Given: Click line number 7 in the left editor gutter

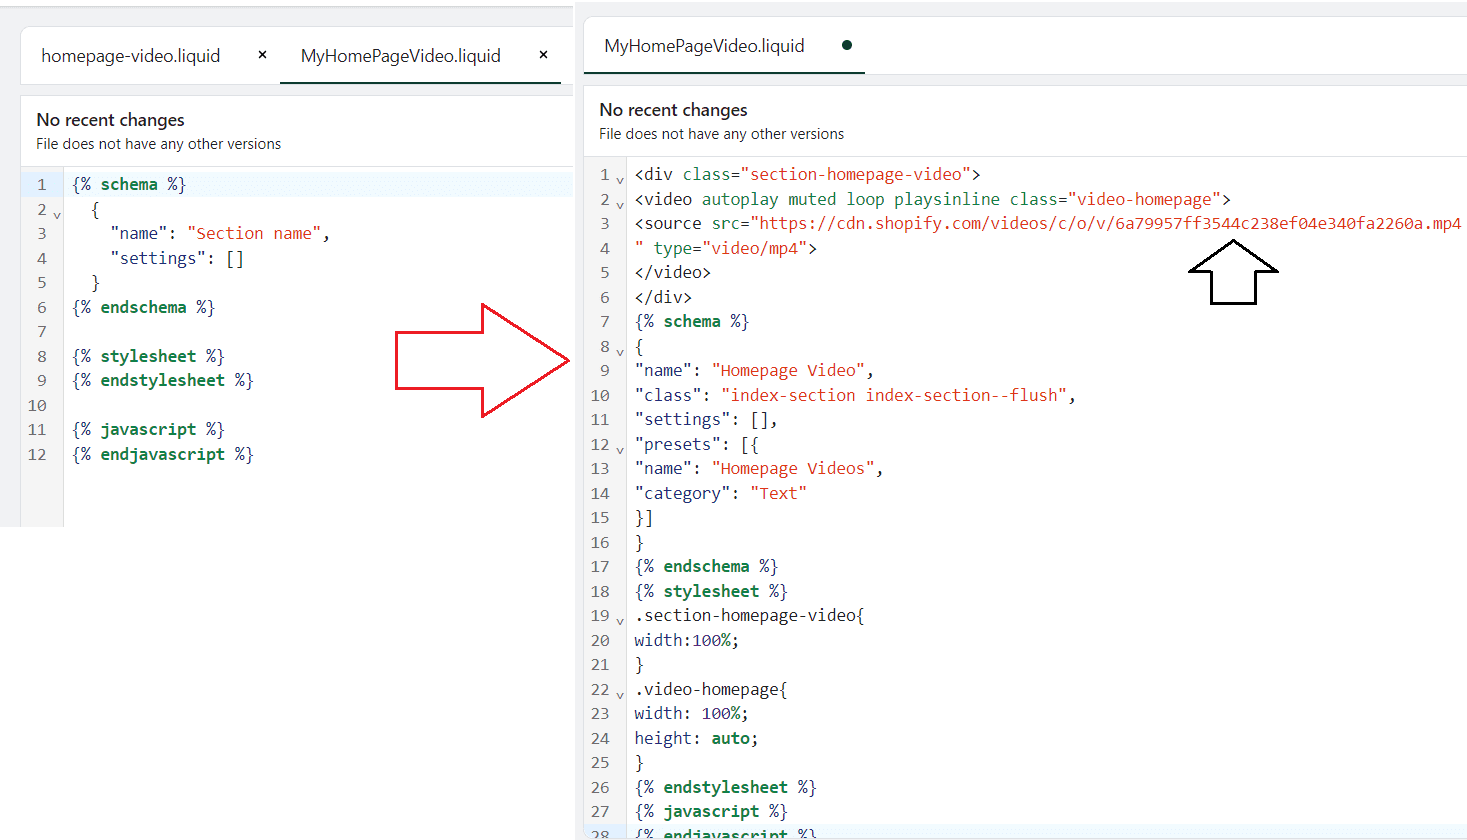Looking at the screenshot, I should (x=42, y=331).
